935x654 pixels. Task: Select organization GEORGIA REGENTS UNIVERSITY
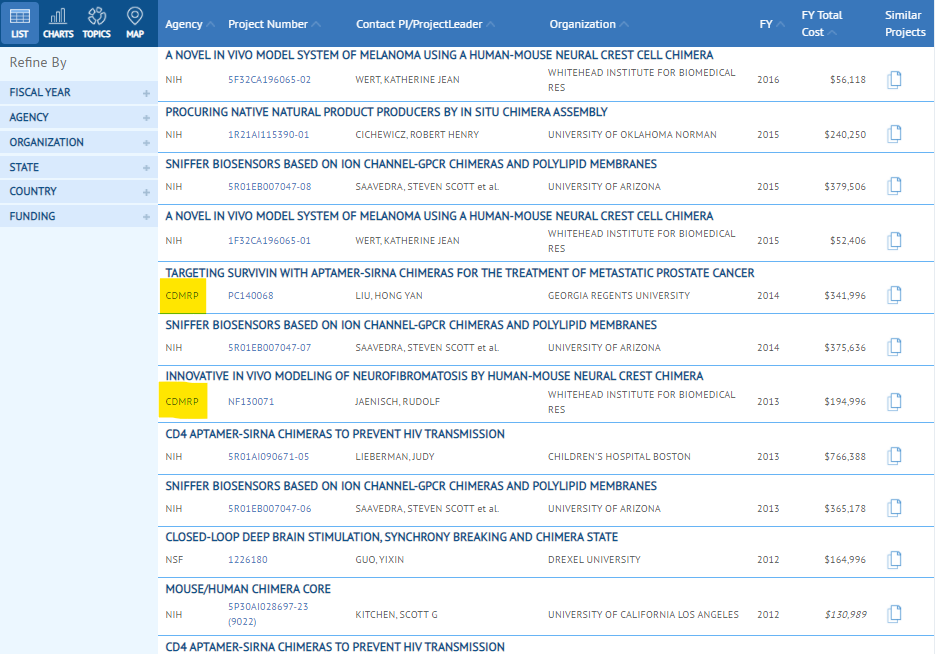(x=619, y=296)
